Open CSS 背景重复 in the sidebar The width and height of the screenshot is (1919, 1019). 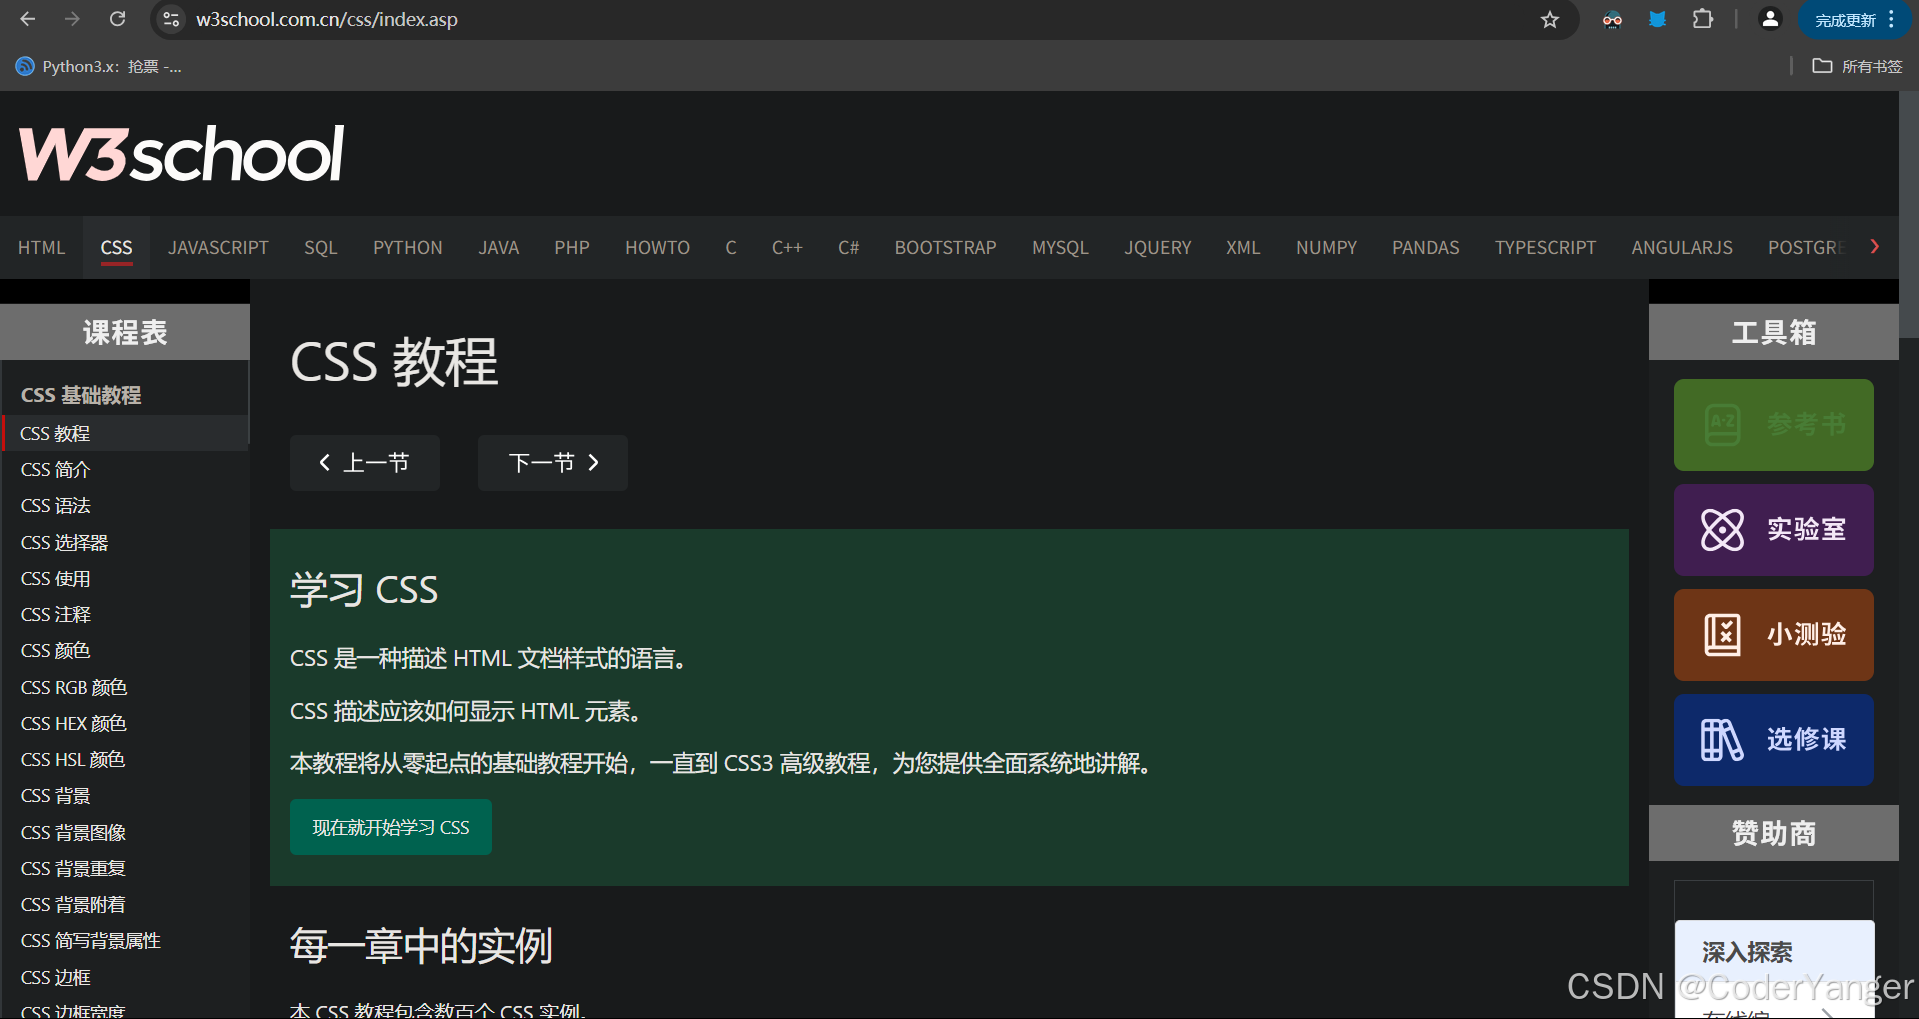tap(125, 868)
